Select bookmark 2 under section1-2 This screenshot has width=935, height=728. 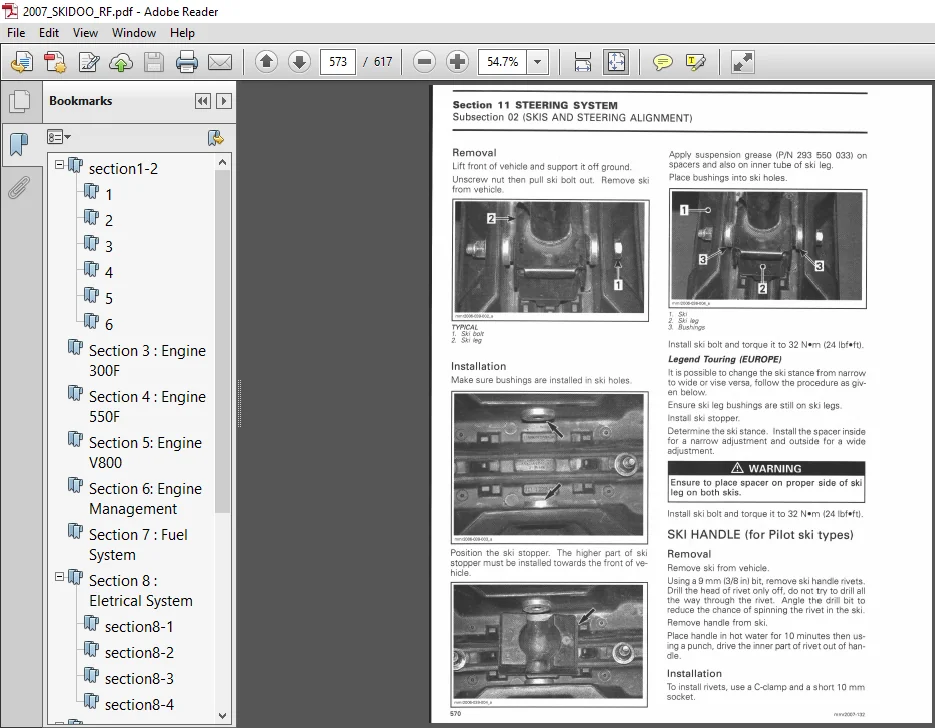(x=109, y=221)
